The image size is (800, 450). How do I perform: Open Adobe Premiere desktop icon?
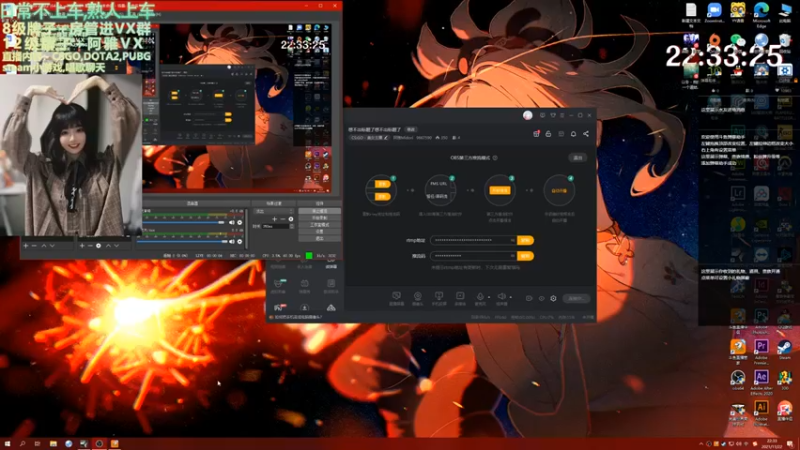(761, 350)
